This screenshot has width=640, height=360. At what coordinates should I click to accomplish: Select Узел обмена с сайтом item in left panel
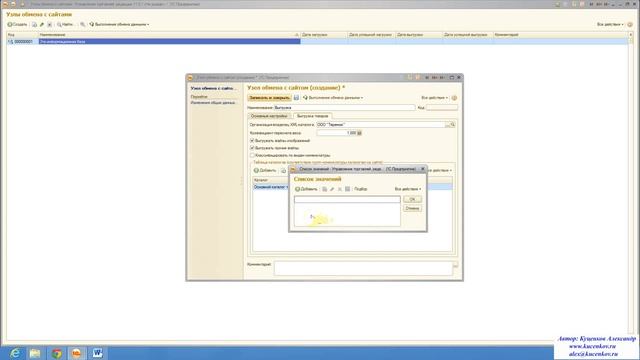click(212, 88)
